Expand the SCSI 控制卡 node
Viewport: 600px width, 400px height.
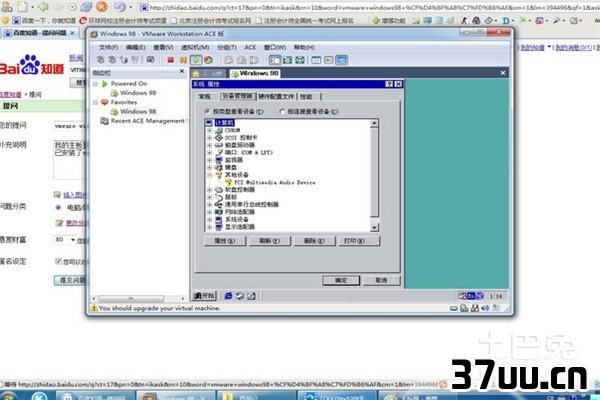coord(209,138)
